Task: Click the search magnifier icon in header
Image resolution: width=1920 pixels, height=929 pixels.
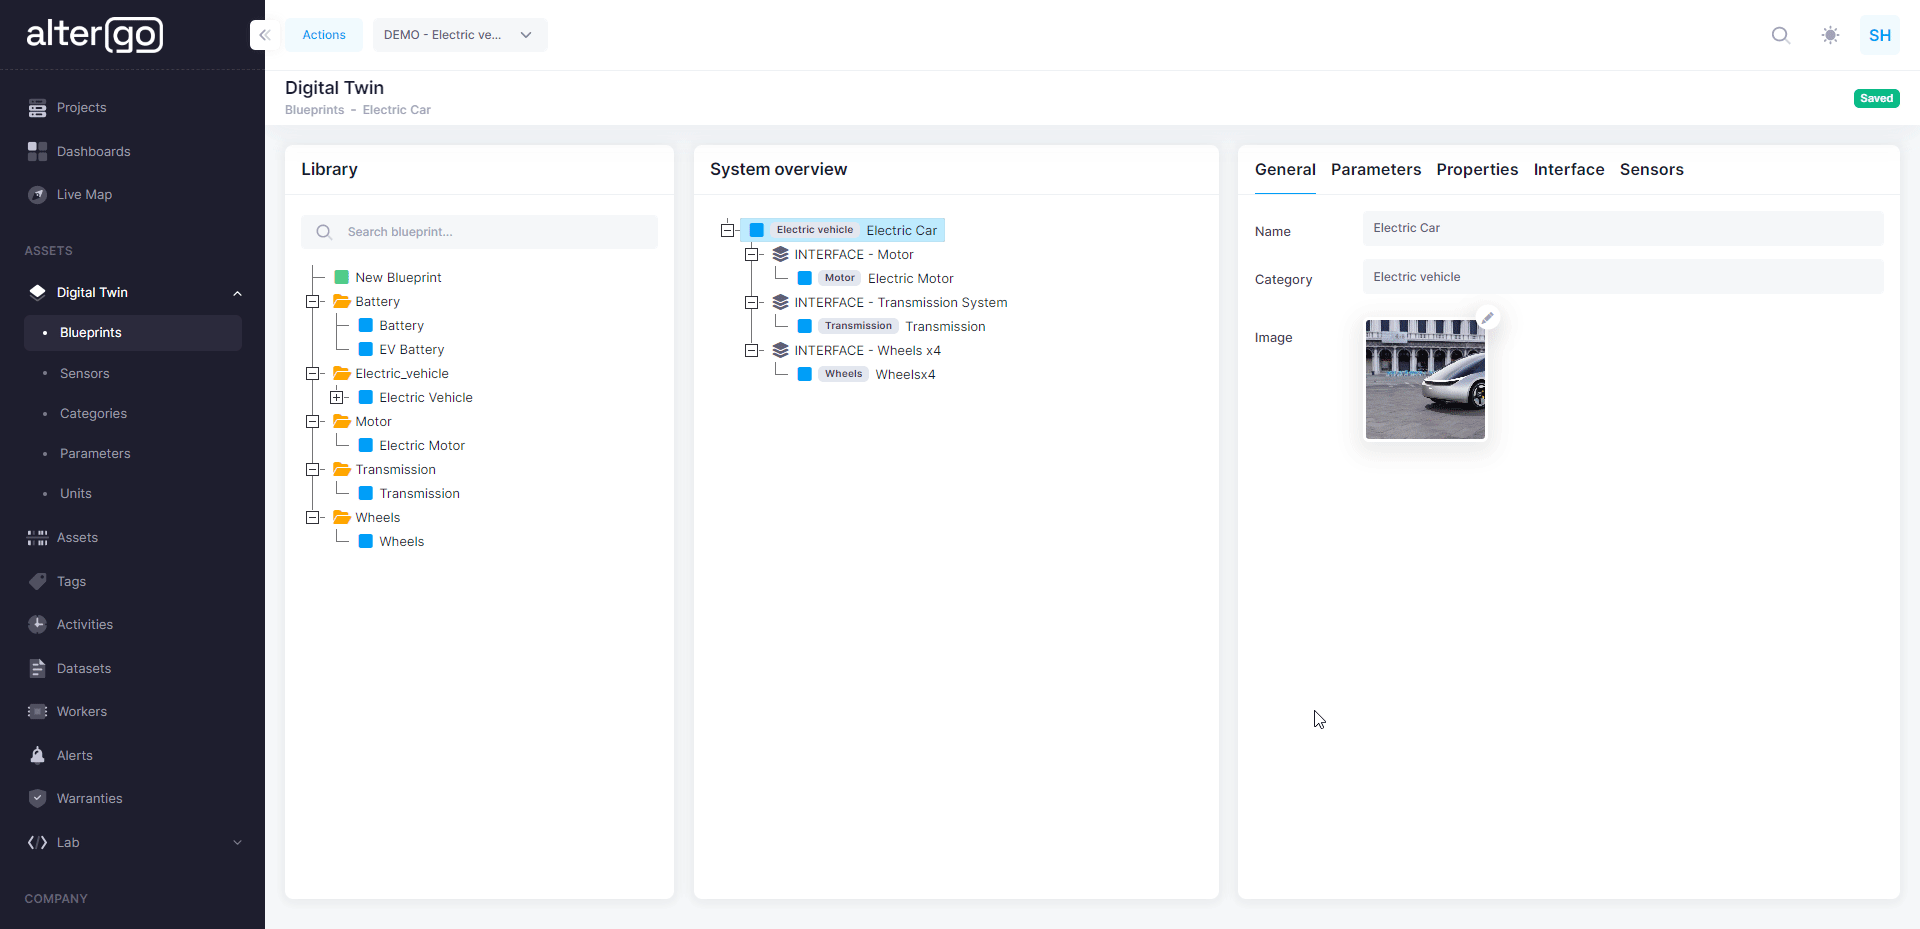Action: coord(1780,35)
